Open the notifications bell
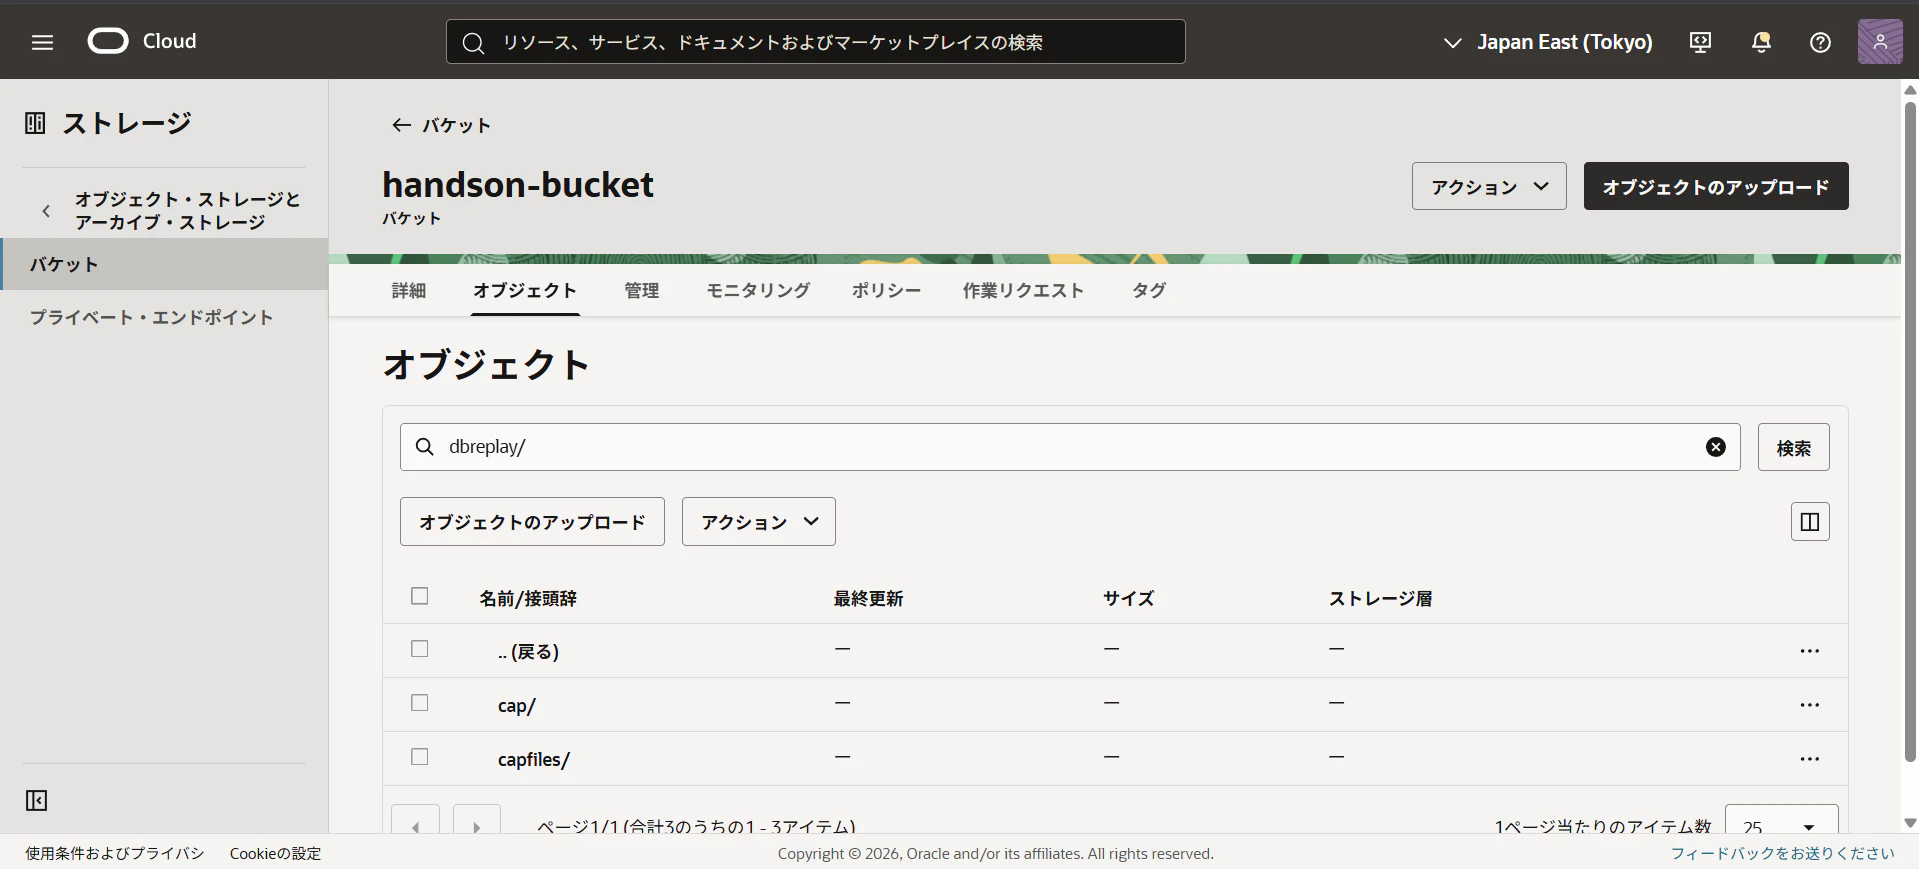The image size is (1919, 869). point(1761,42)
